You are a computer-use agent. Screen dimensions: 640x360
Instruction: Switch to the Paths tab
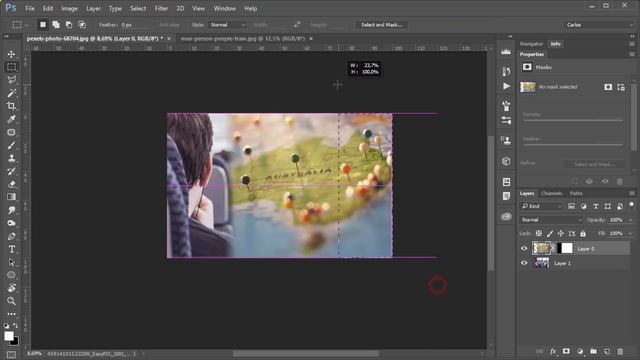576,193
